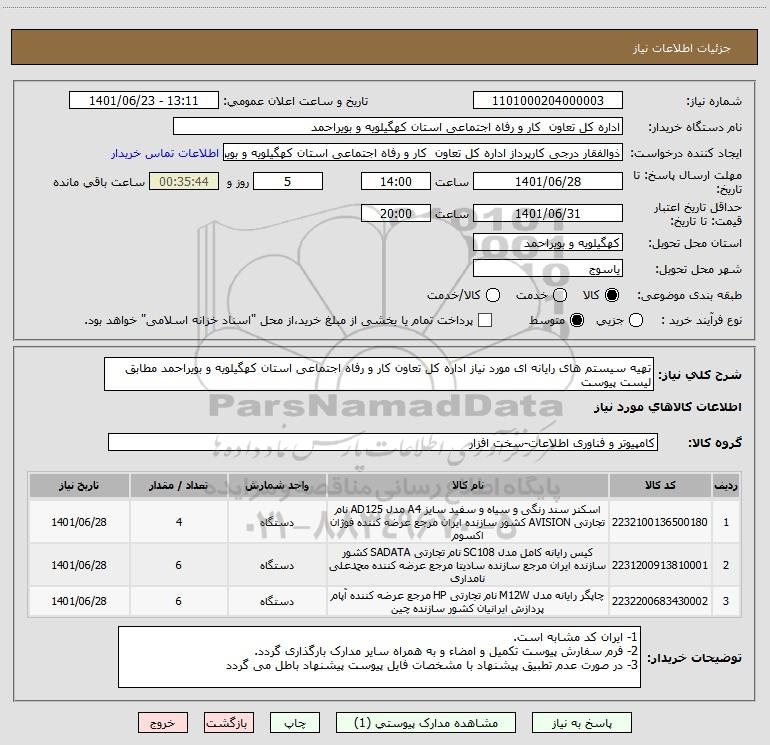Click the HP M12W printer item name
This screenshot has width=770, height=745.
tap(468, 602)
